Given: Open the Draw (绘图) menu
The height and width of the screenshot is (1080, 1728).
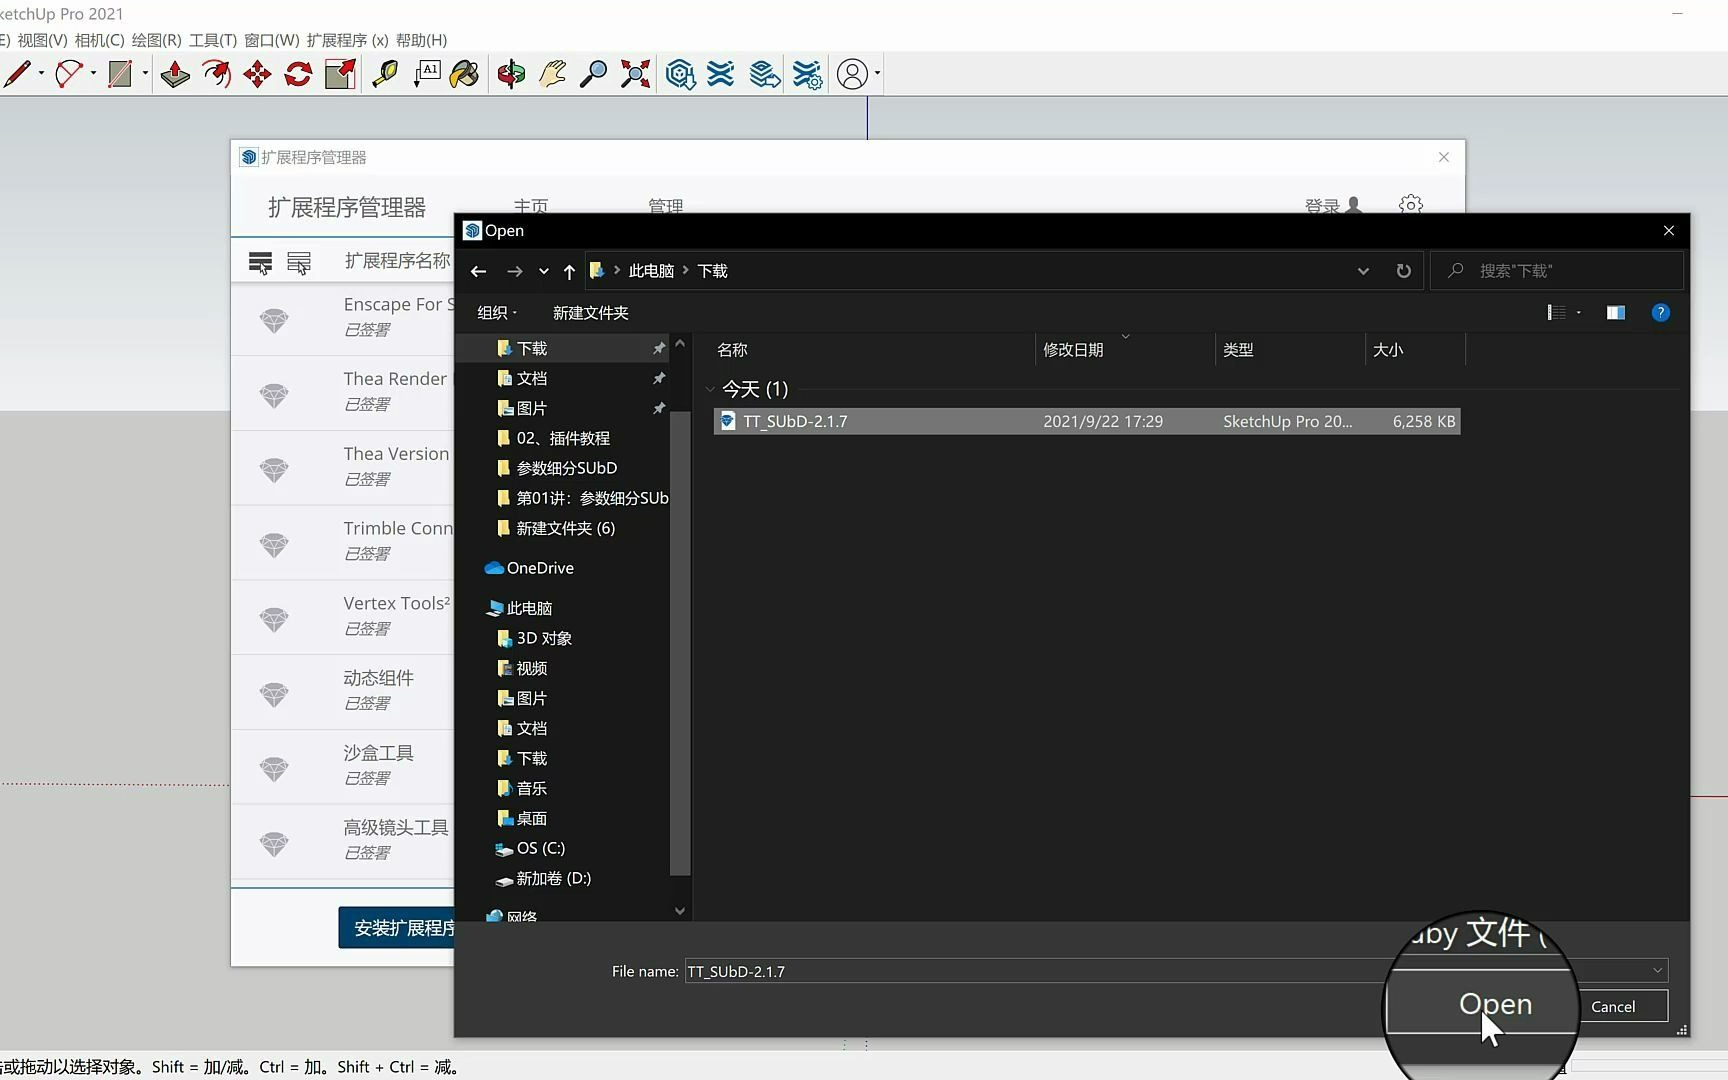Looking at the screenshot, I should (156, 40).
